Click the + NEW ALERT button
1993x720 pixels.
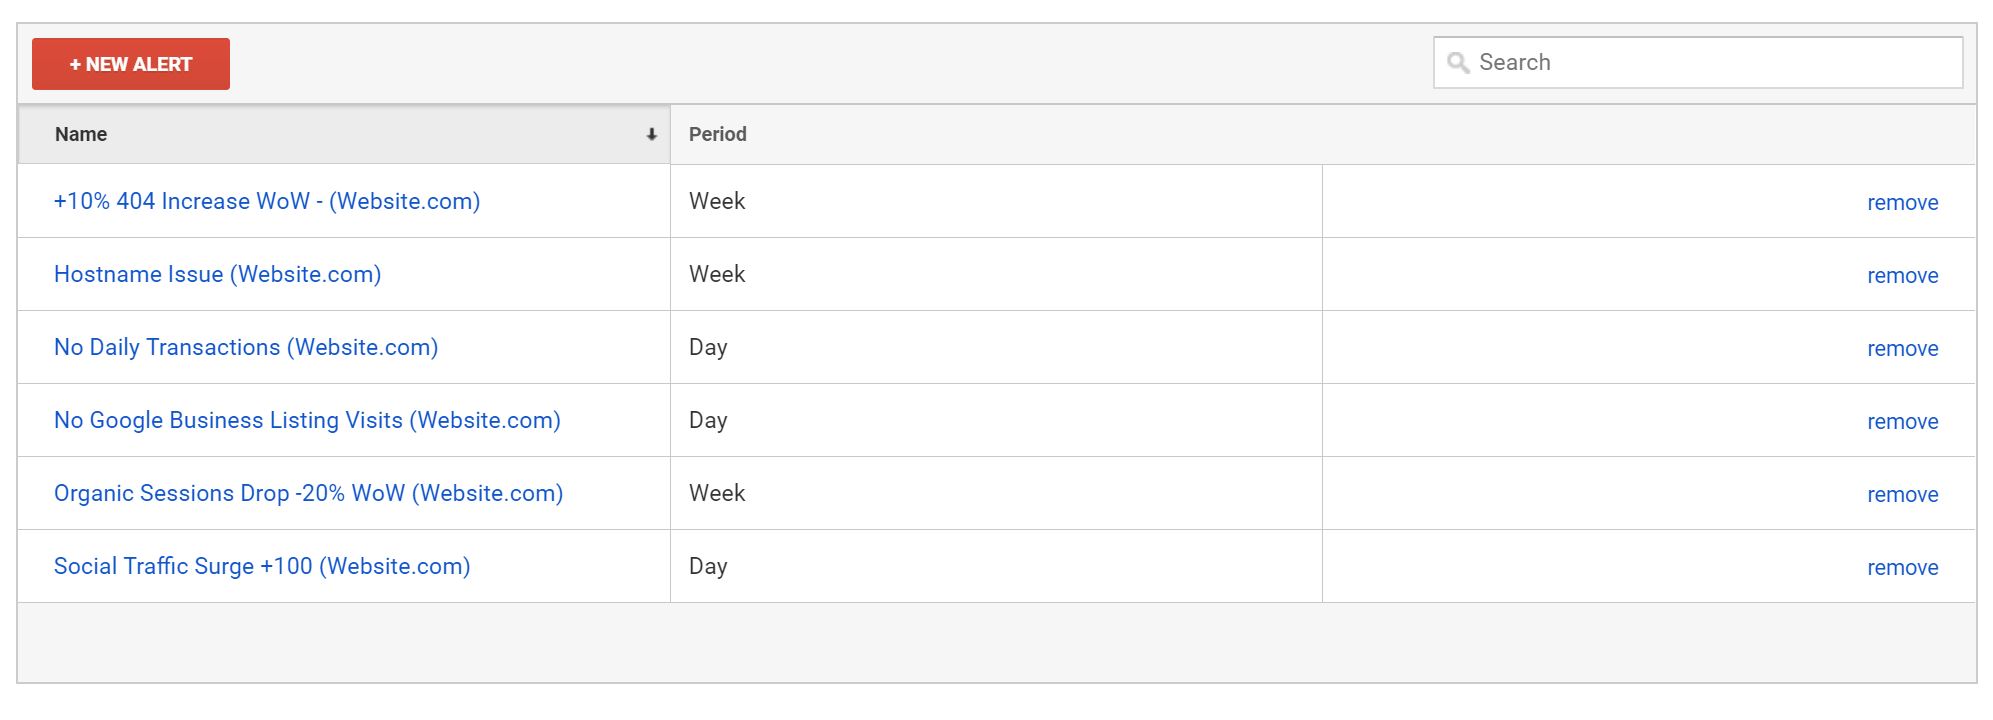pyautogui.click(x=131, y=64)
